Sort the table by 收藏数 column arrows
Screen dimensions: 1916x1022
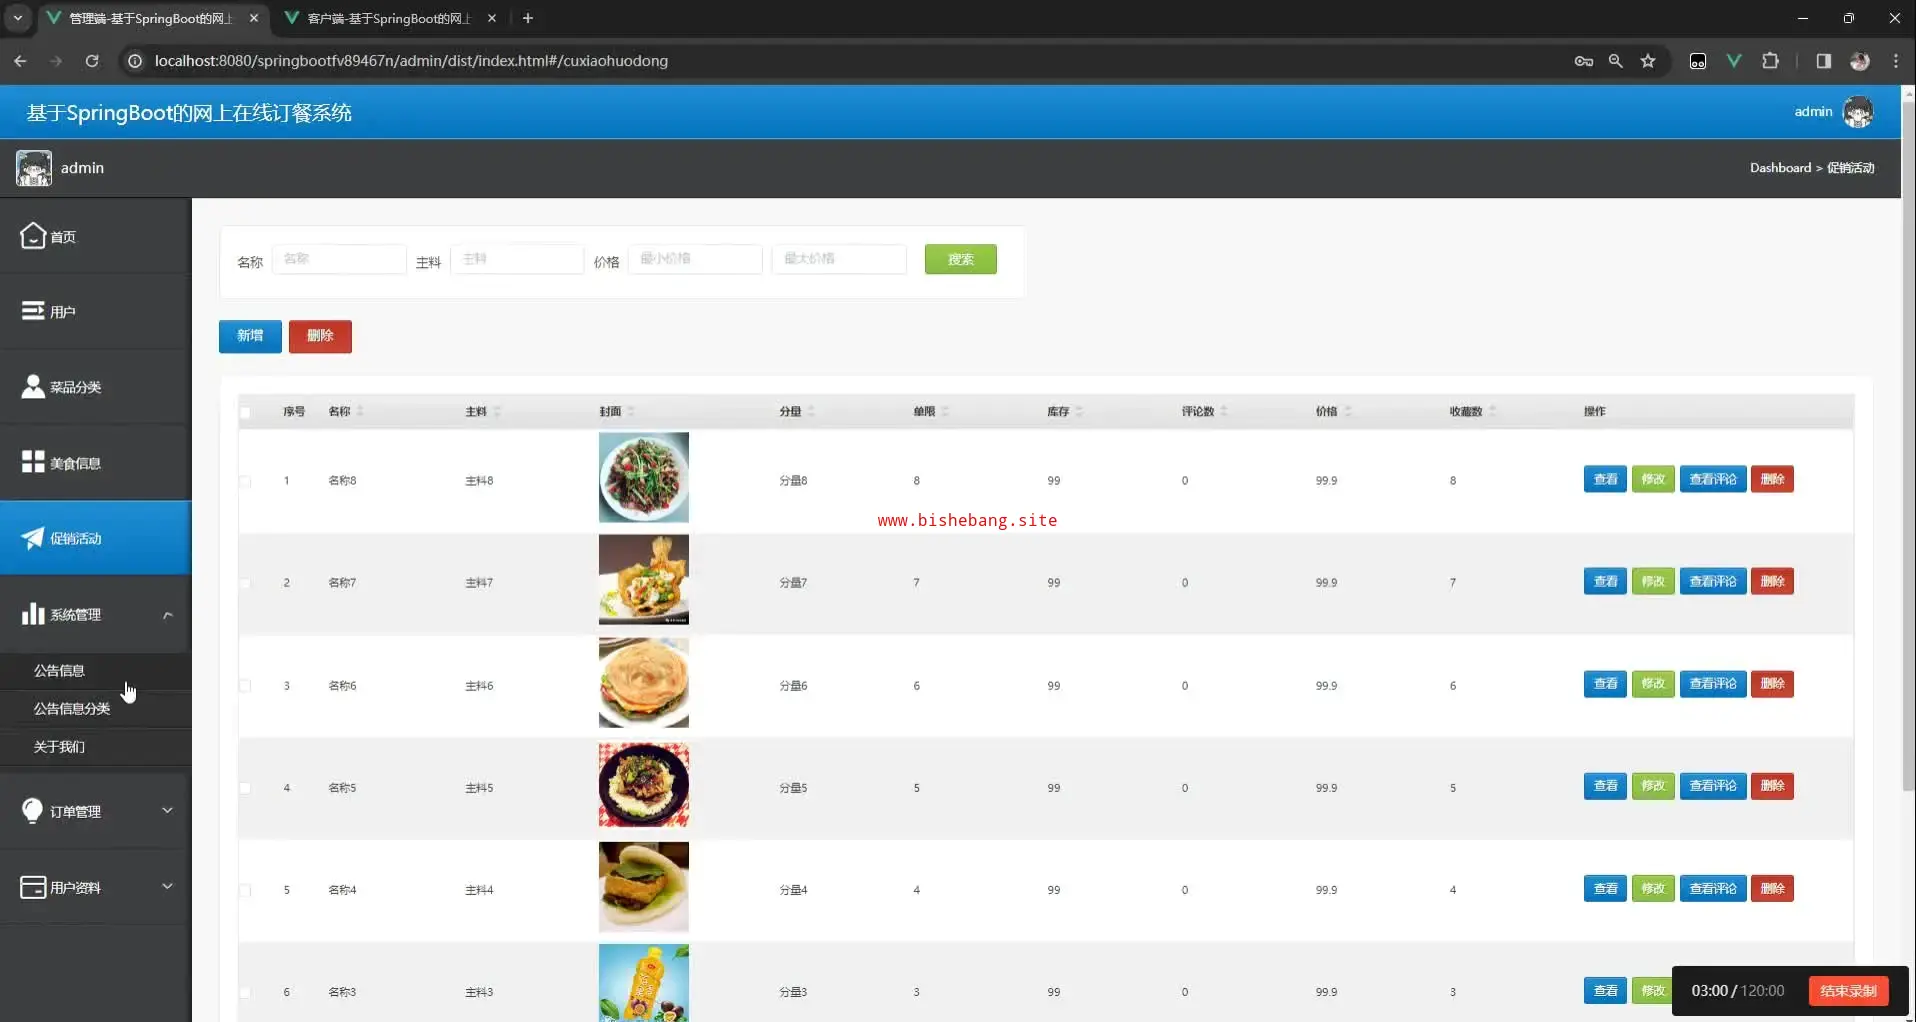click(1492, 411)
